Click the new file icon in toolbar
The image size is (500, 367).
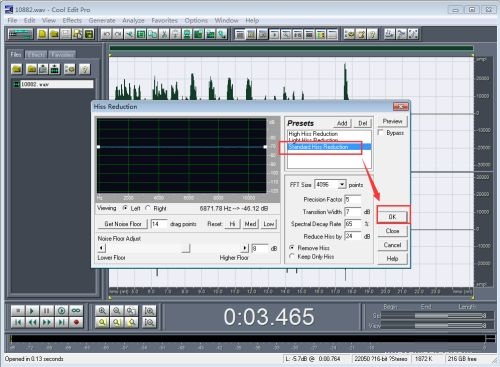click(x=42, y=34)
